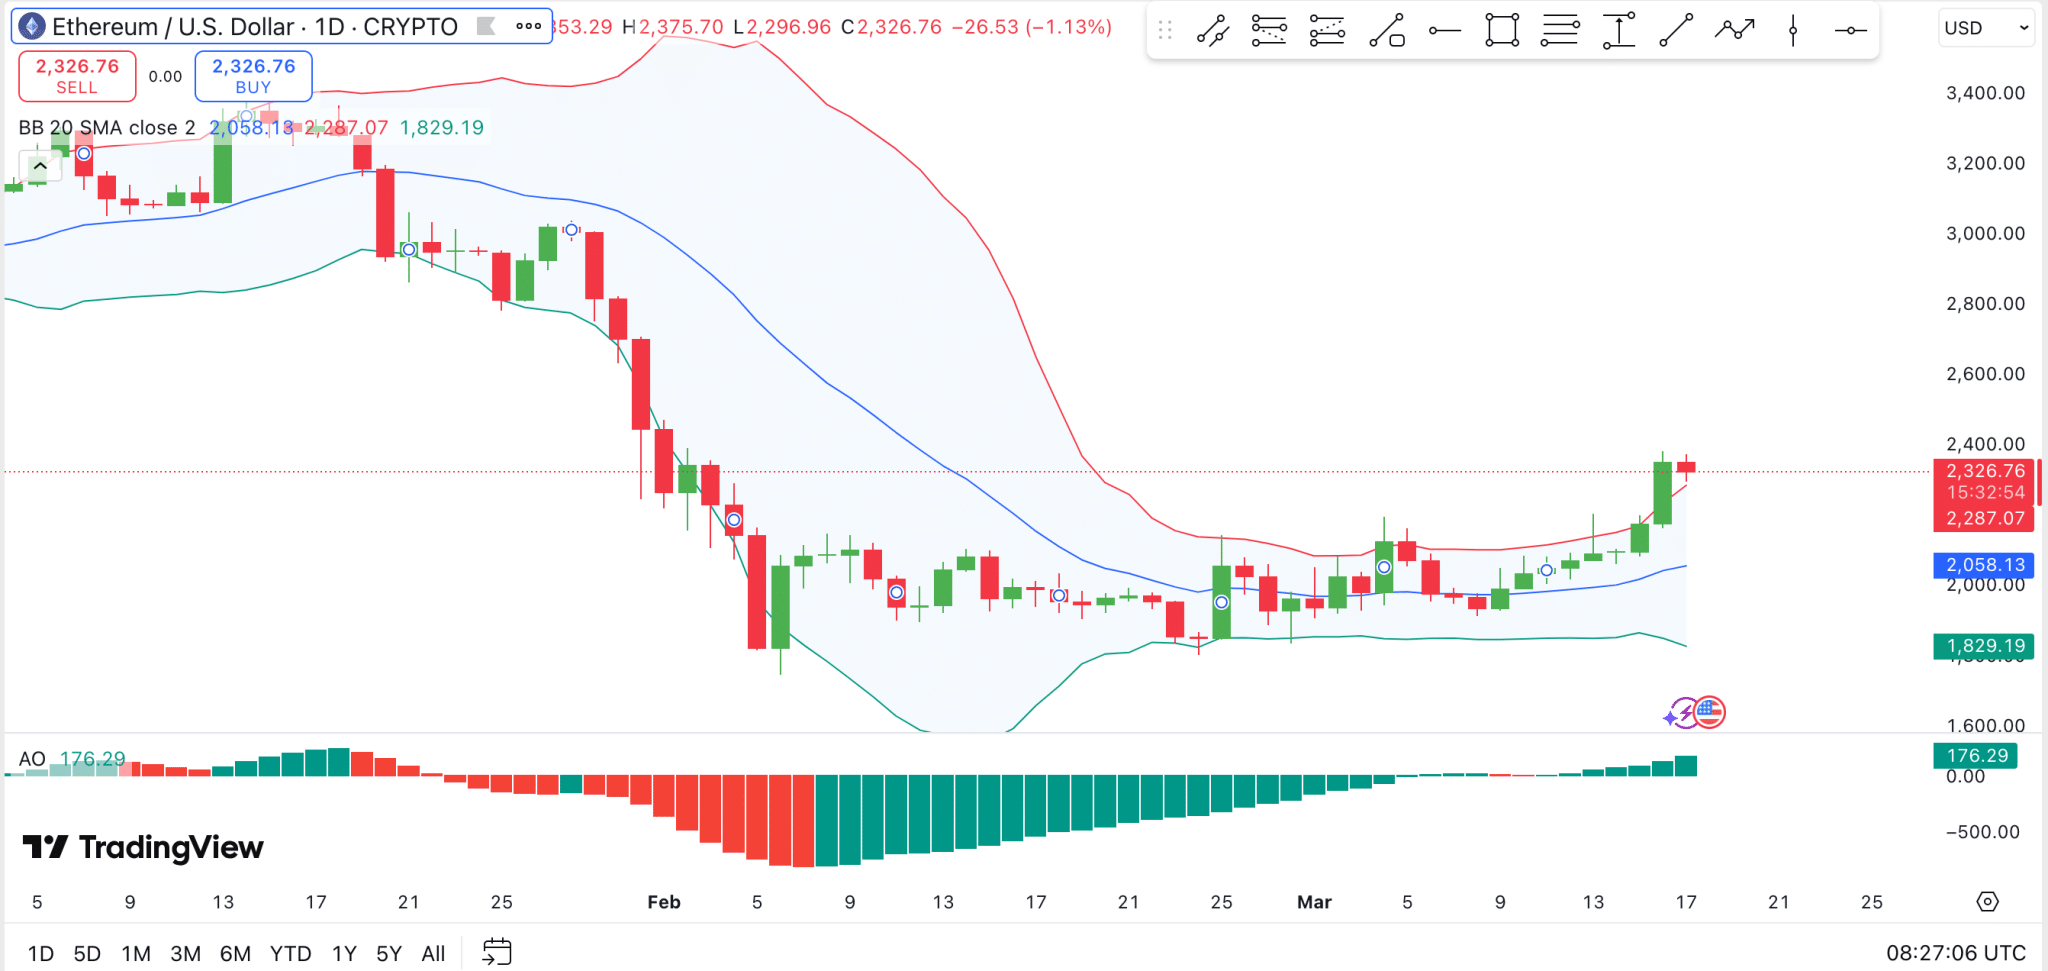Select the Vertical Line drawing tool
This screenshot has height=971, width=2048.
[1793, 31]
